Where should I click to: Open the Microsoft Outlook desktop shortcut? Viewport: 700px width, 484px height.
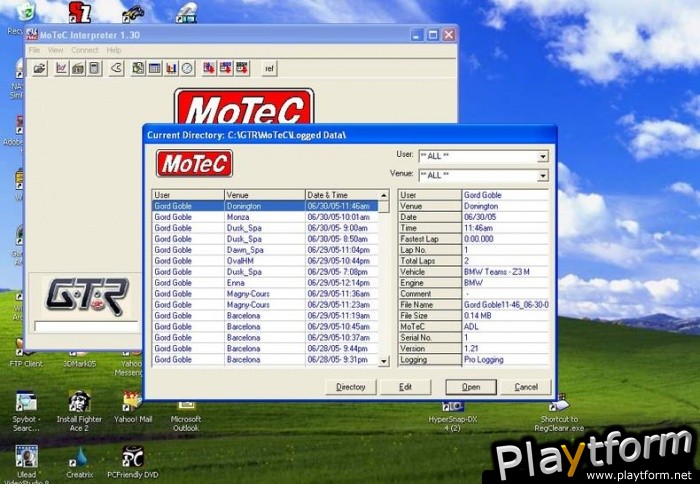pos(186,415)
